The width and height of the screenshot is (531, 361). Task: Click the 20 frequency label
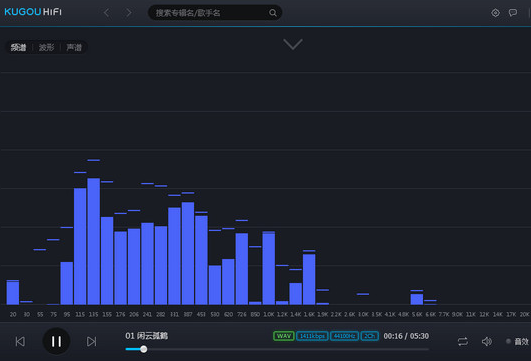(x=13, y=315)
